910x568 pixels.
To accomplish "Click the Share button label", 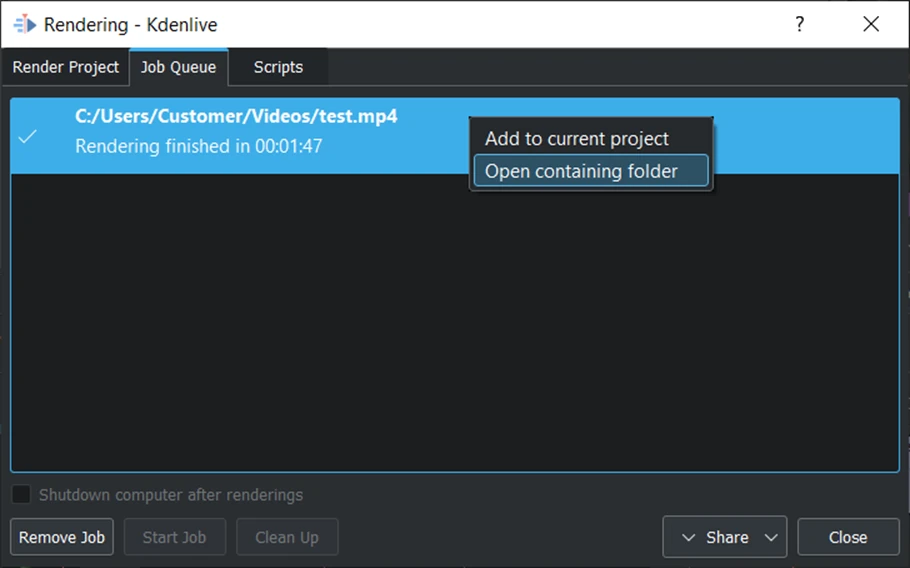I will pos(727,537).
